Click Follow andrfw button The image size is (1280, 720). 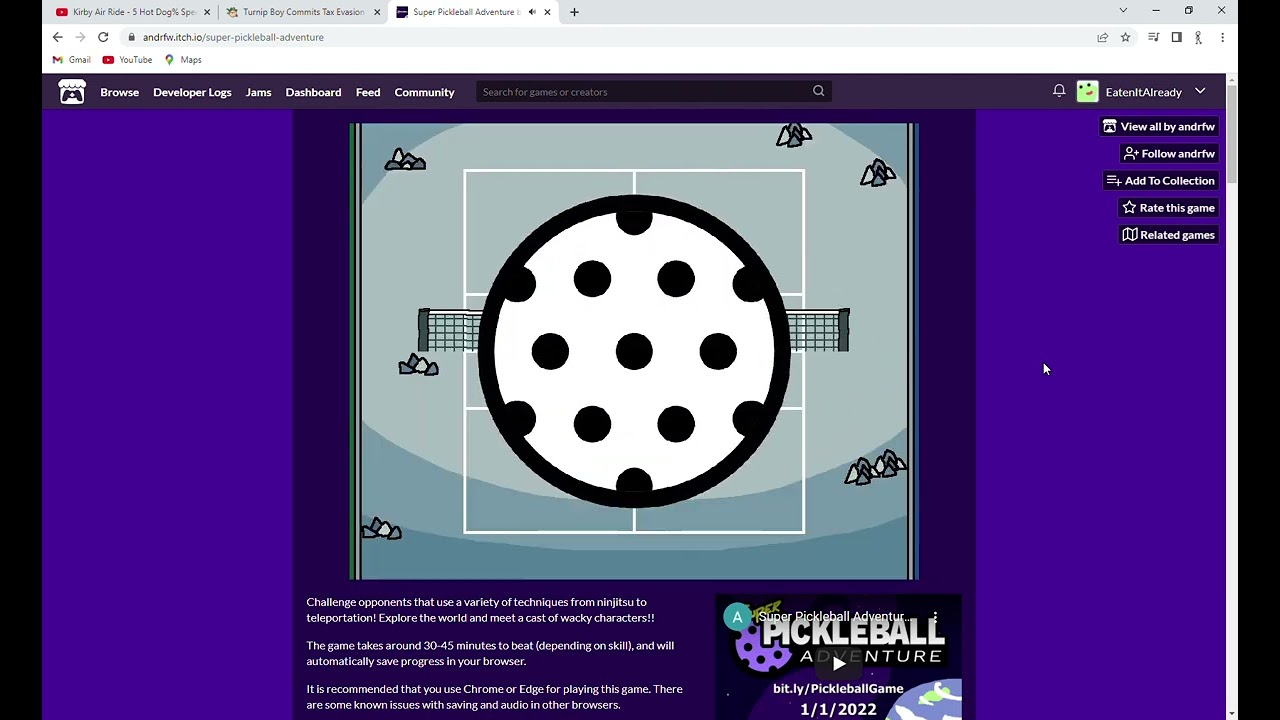1169,154
